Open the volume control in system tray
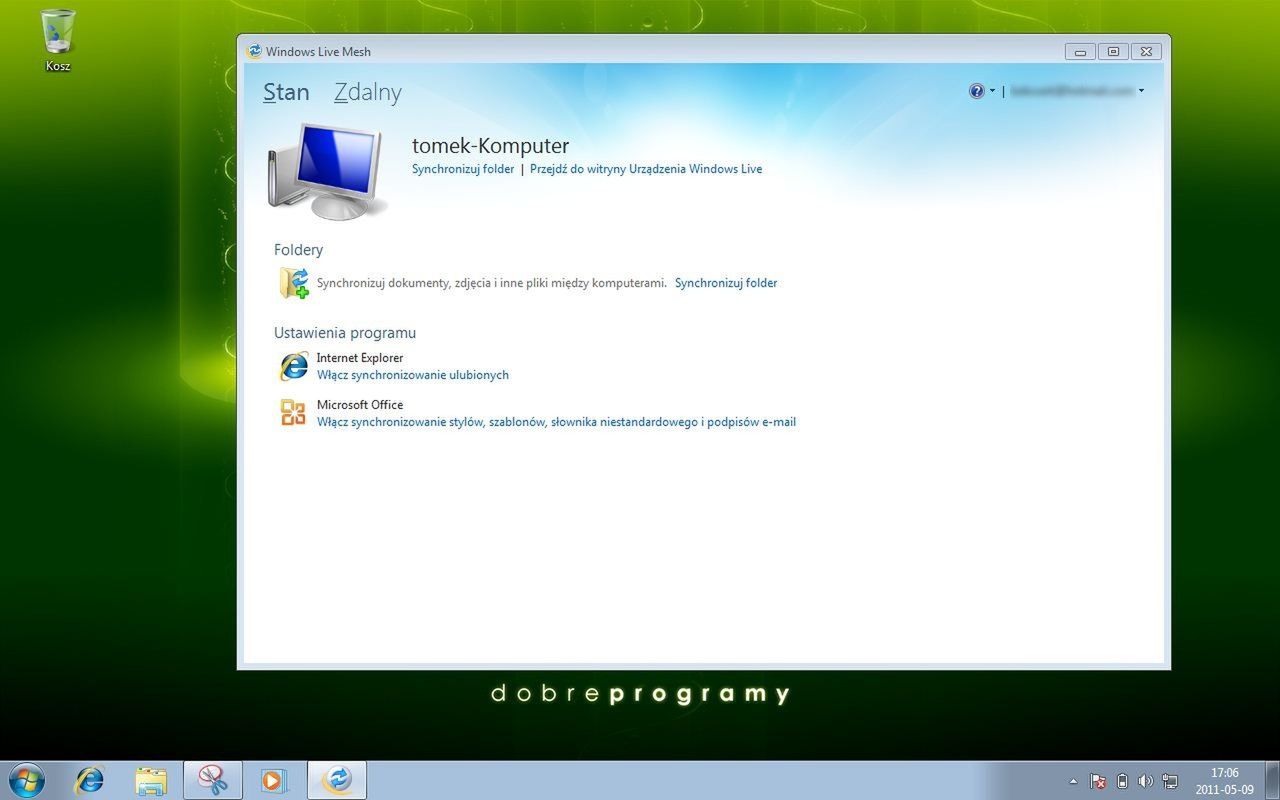 tap(1145, 781)
